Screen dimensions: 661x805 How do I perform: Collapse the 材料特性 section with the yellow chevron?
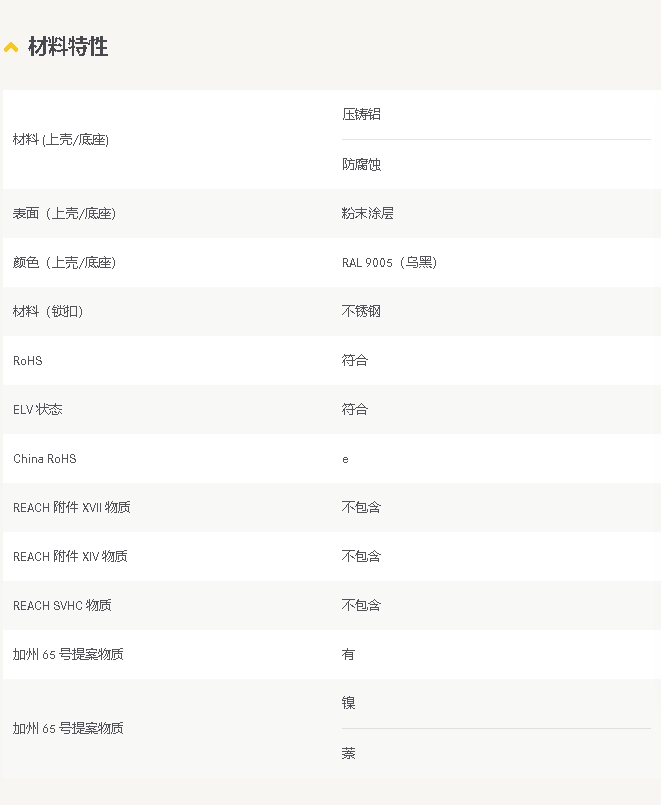point(11,48)
